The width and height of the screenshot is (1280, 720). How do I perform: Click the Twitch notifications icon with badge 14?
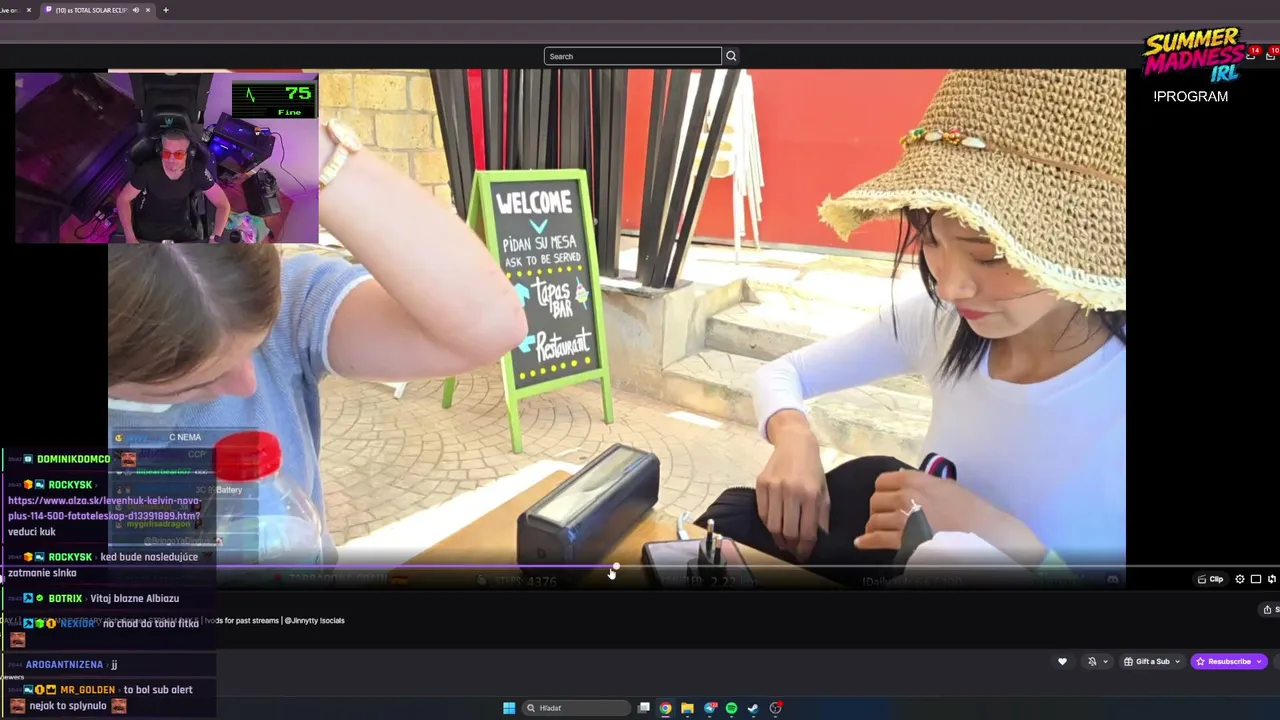[1252, 54]
